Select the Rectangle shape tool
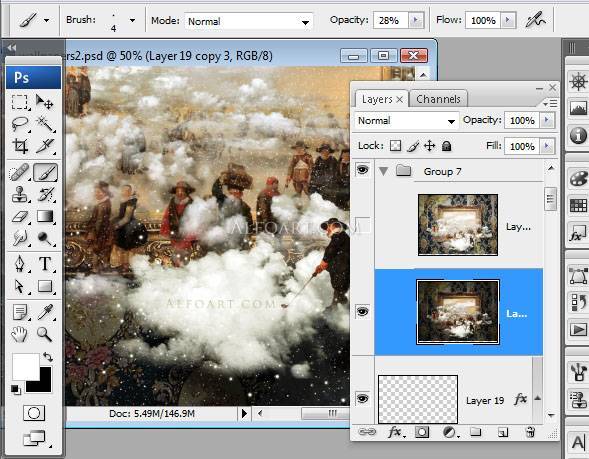This screenshot has height=459, width=589. click(45, 287)
